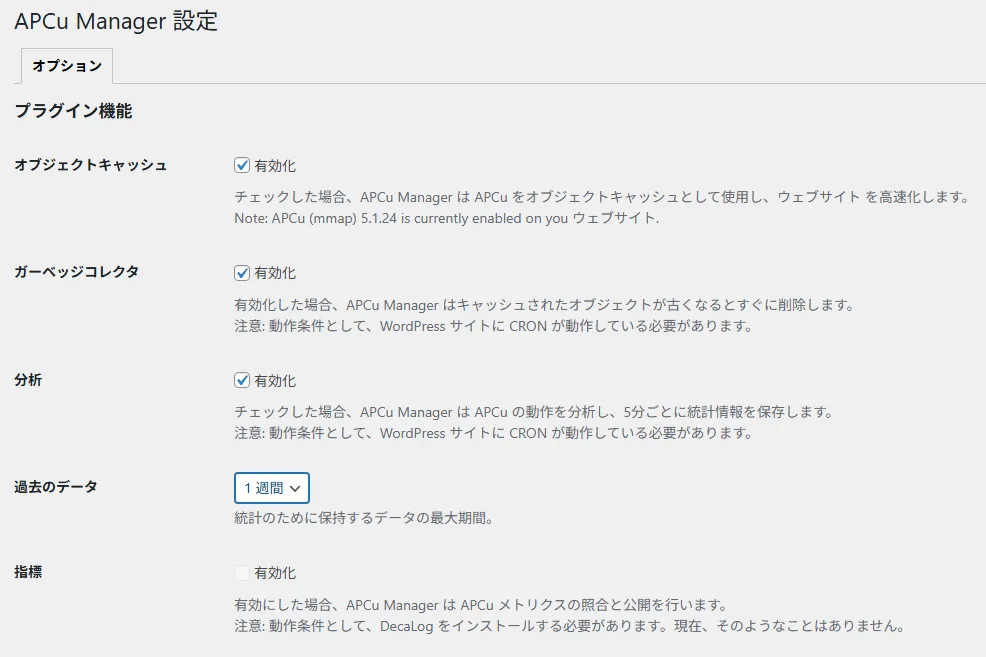The image size is (986, 657).
Task: Click the 分析 row heading
Action: tap(28, 380)
